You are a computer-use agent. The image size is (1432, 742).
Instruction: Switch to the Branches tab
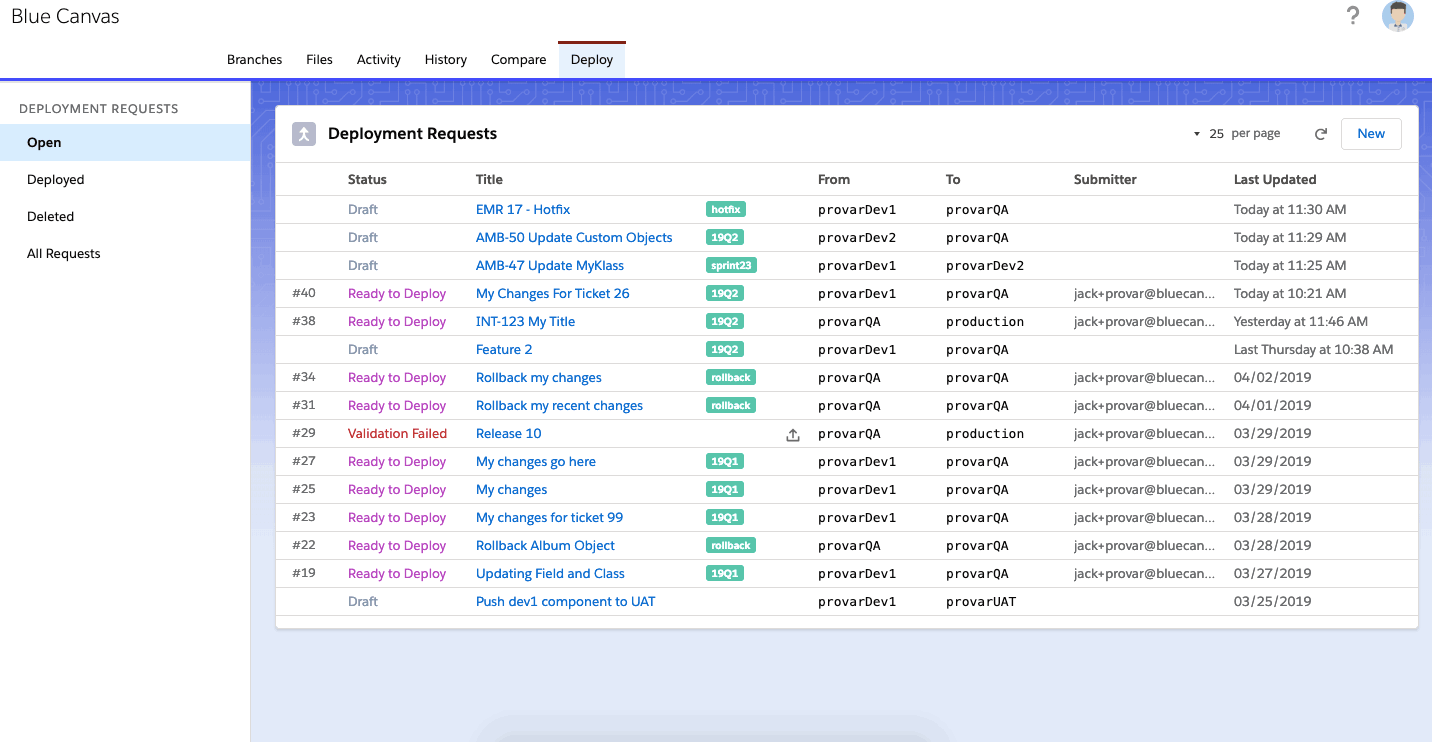255,60
